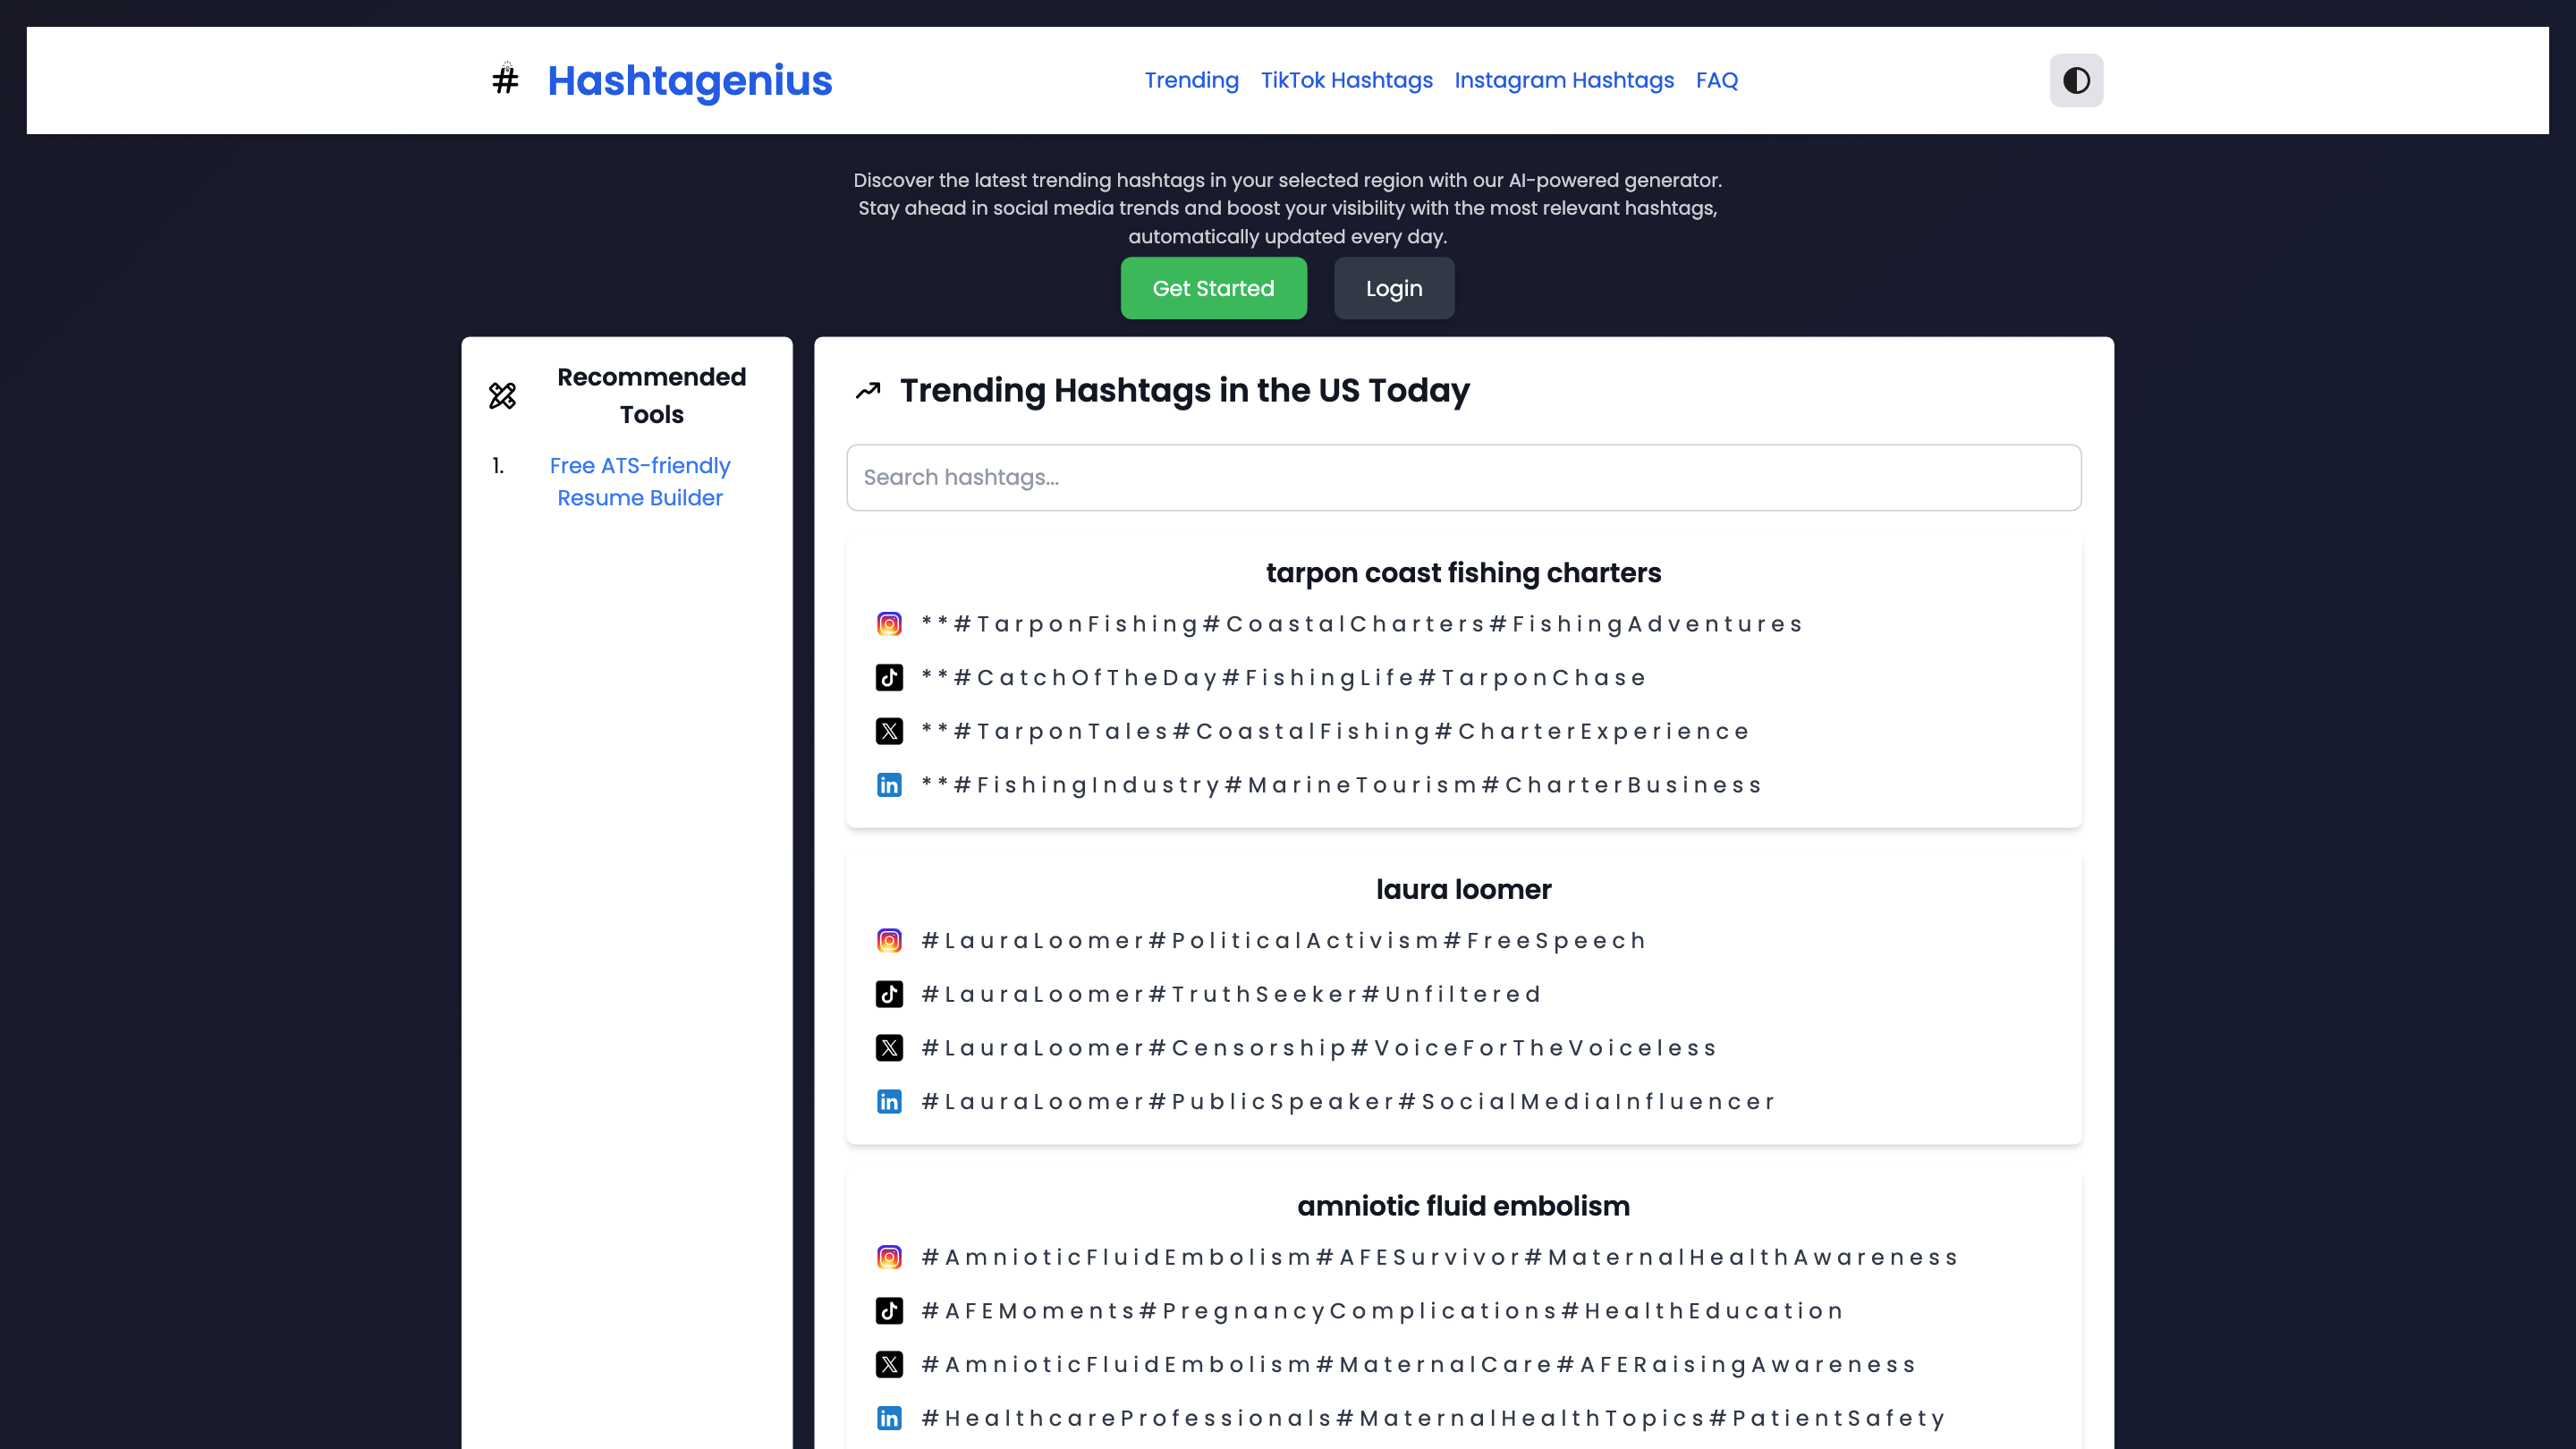Open the Trending nav link
The image size is (2576, 1449).
tap(1191, 80)
